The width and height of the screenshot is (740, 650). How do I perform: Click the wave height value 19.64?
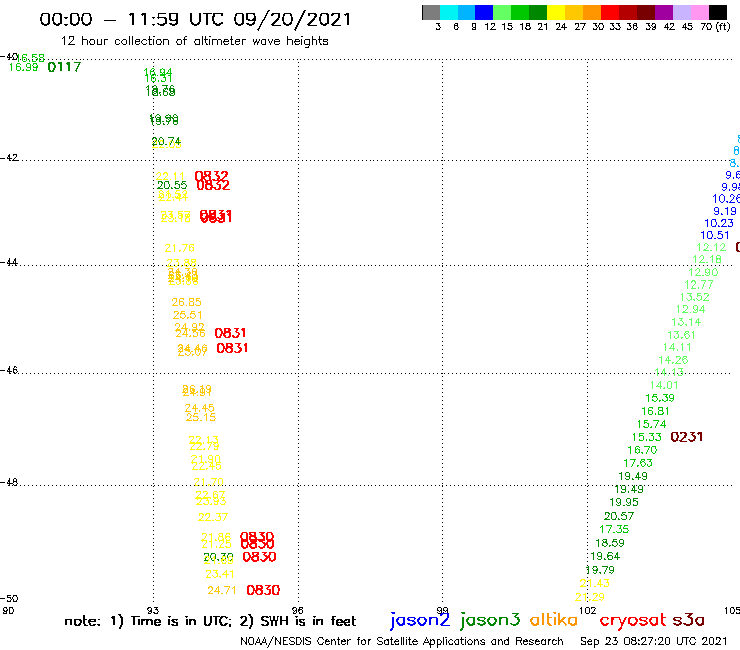(605, 556)
